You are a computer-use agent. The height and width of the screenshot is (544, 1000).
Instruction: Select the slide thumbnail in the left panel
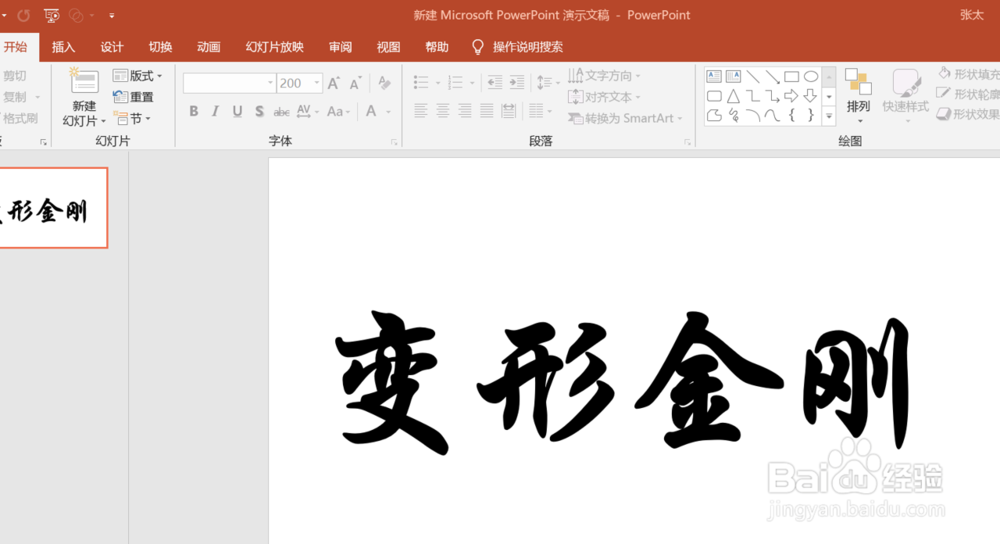tap(54, 208)
